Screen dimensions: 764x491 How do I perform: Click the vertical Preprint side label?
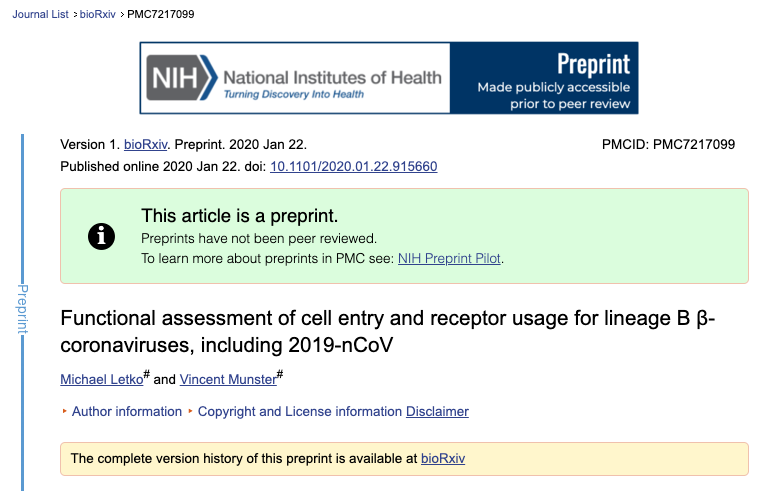(x=24, y=308)
